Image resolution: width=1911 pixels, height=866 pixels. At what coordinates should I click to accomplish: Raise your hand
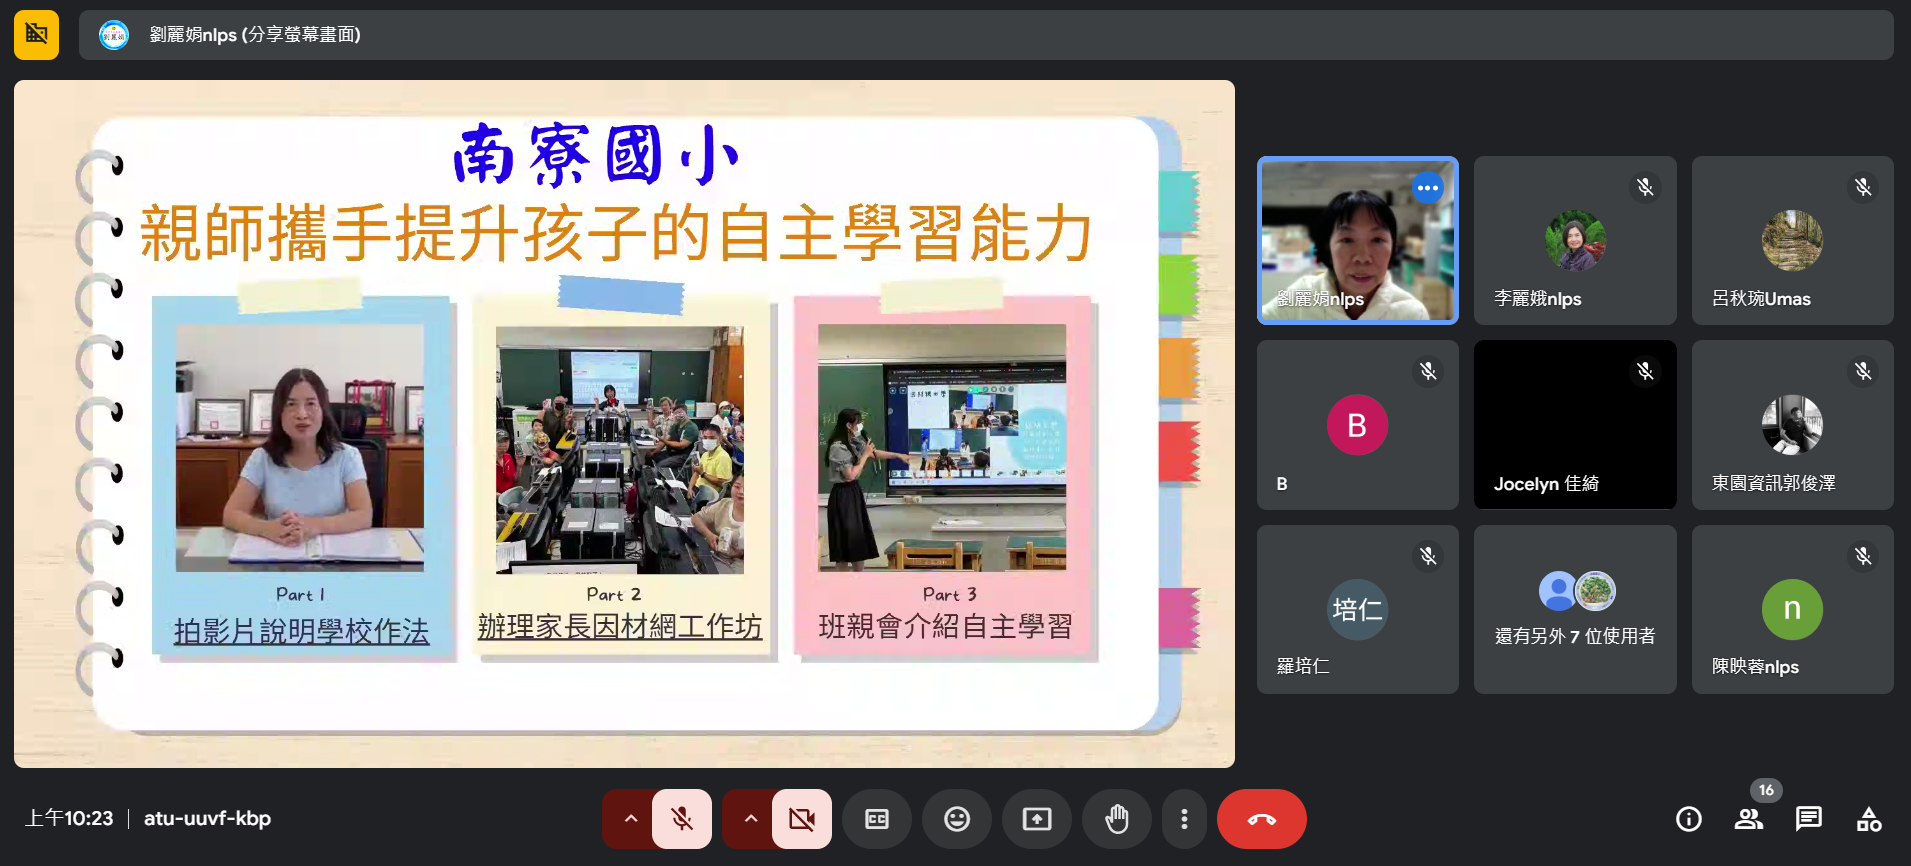[1117, 819]
